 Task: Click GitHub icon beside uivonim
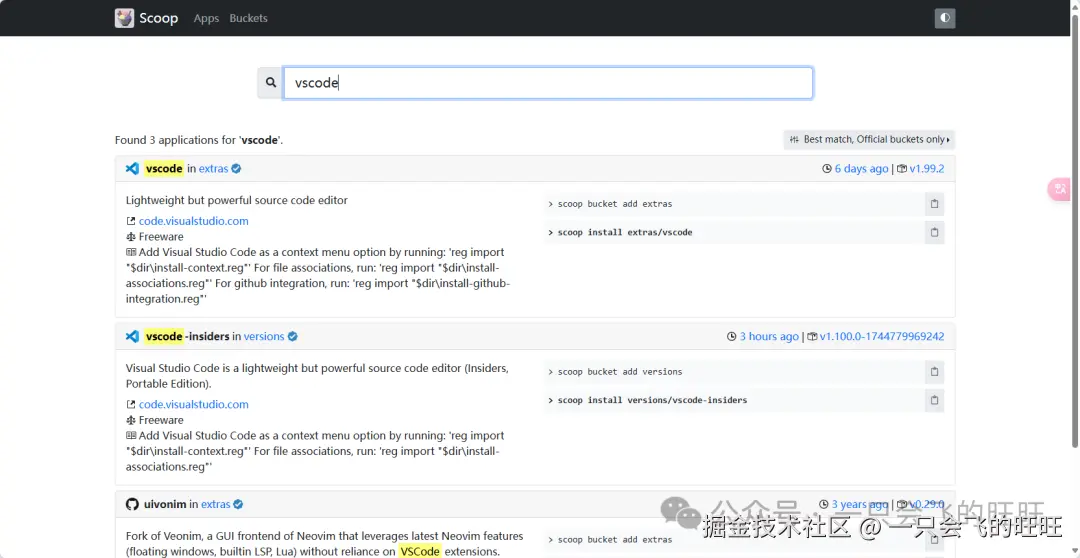click(132, 504)
